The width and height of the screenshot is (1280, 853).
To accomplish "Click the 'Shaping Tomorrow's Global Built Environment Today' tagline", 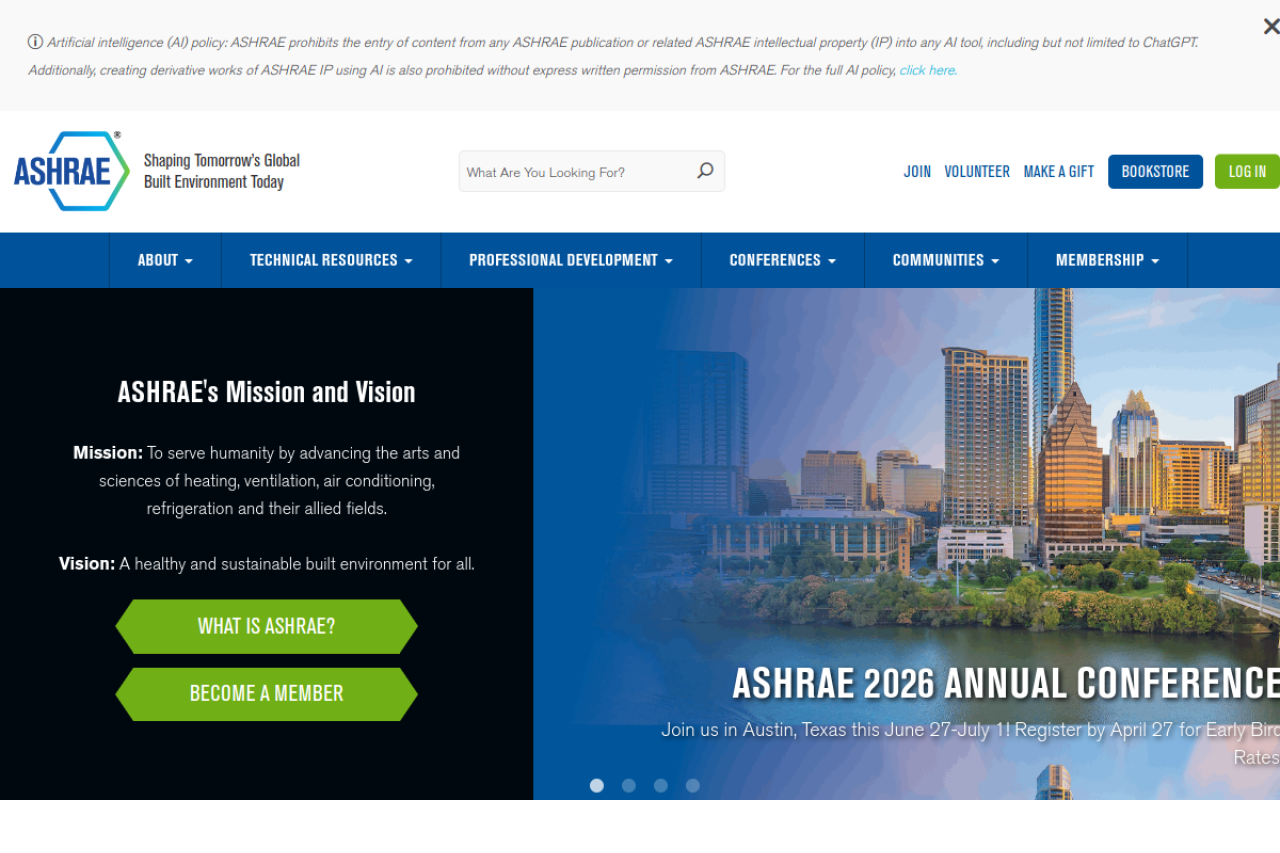I will tap(222, 171).
